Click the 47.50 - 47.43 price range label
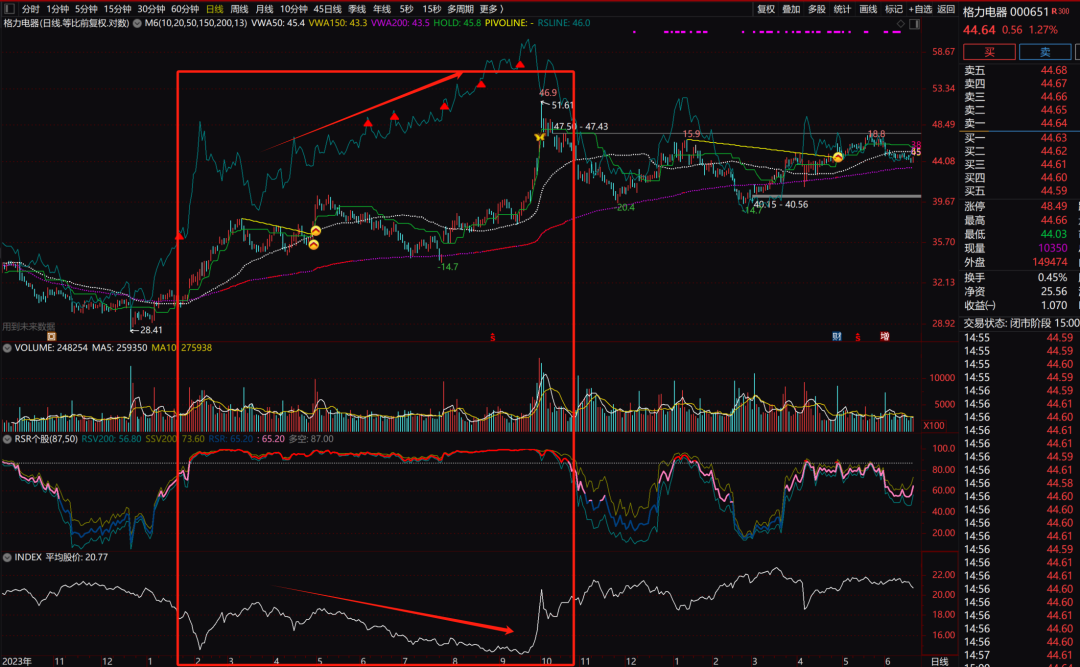The image size is (1080, 667). [581, 127]
